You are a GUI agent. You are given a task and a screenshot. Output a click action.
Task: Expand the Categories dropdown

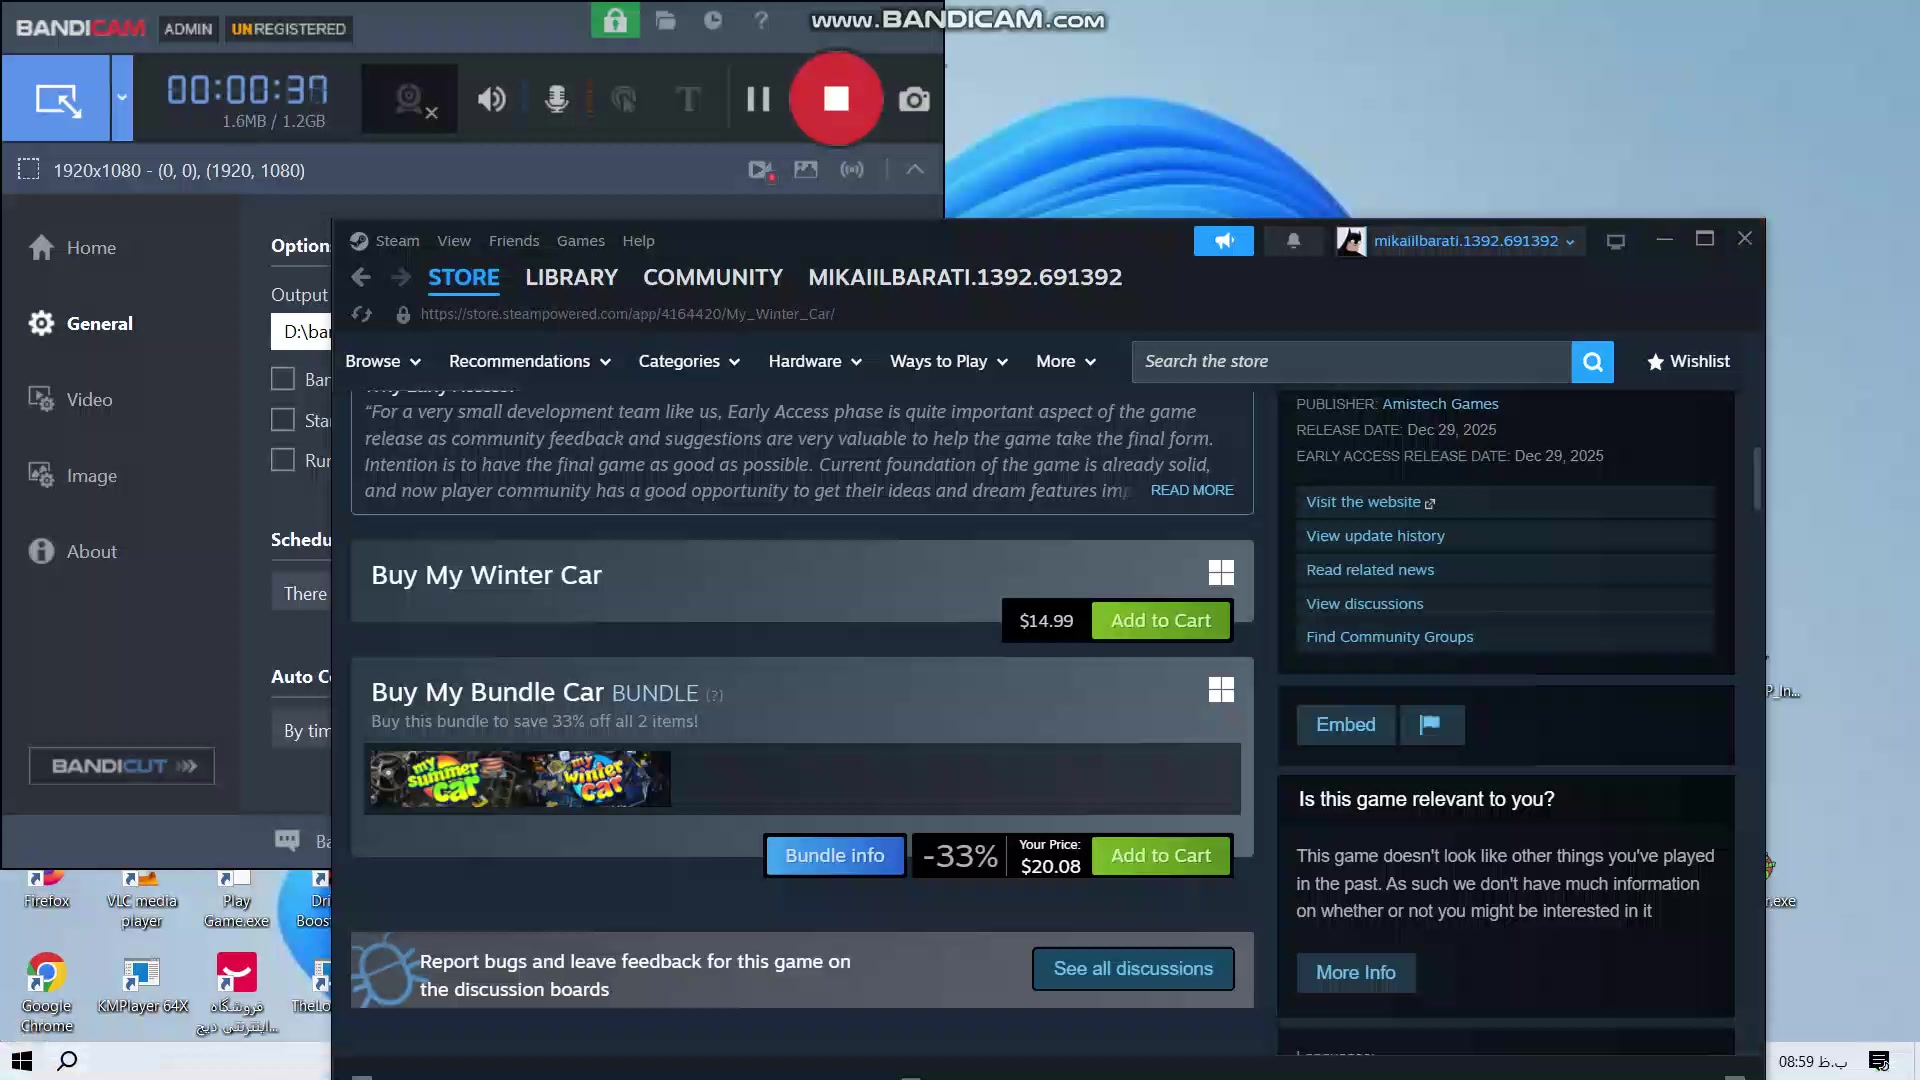pos(689,362)
